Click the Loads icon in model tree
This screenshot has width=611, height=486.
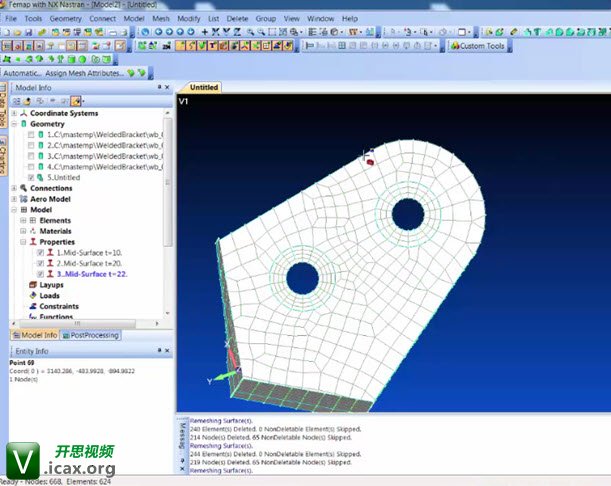point(31,295)
